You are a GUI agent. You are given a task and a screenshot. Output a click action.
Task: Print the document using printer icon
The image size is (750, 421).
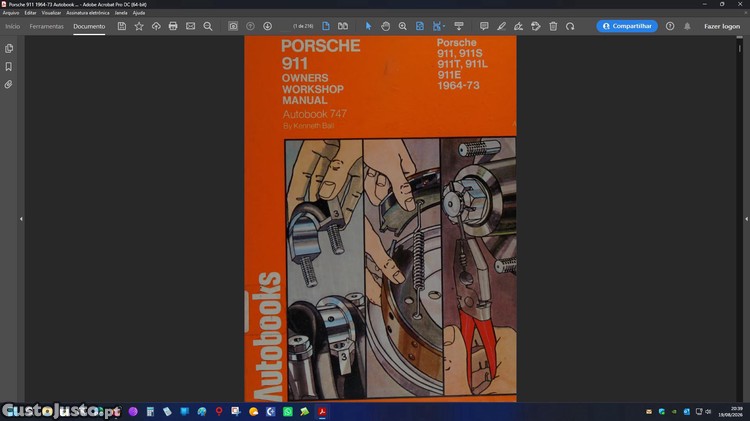coord(173,26)
